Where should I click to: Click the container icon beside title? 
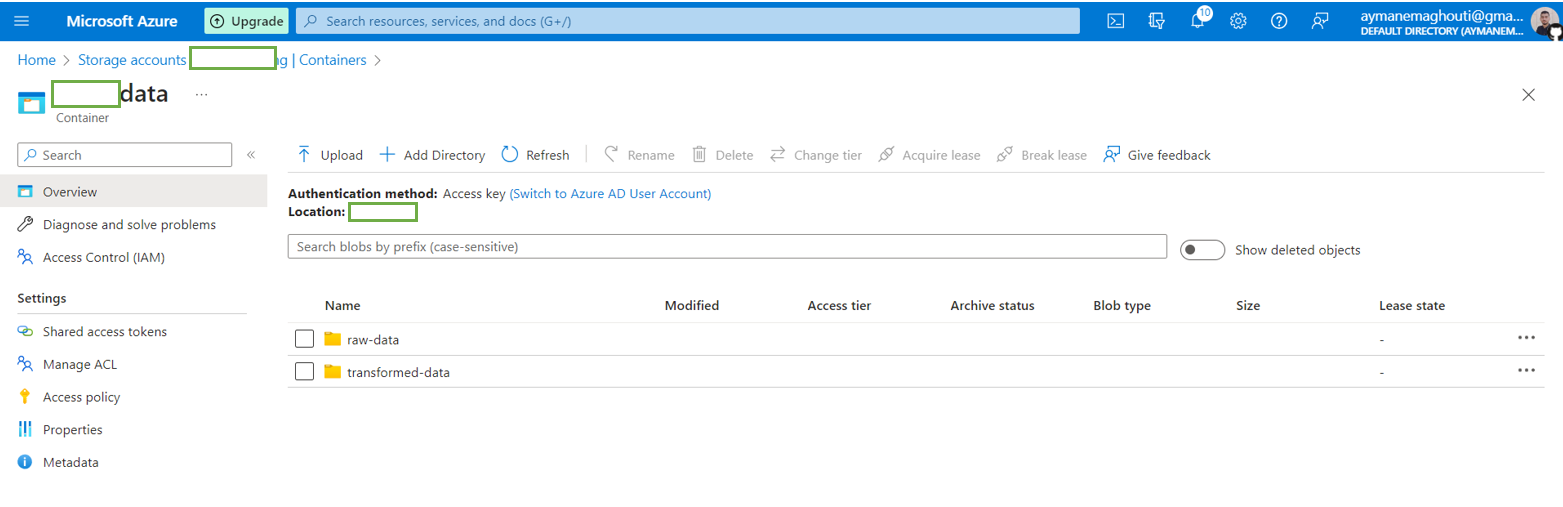32,102
